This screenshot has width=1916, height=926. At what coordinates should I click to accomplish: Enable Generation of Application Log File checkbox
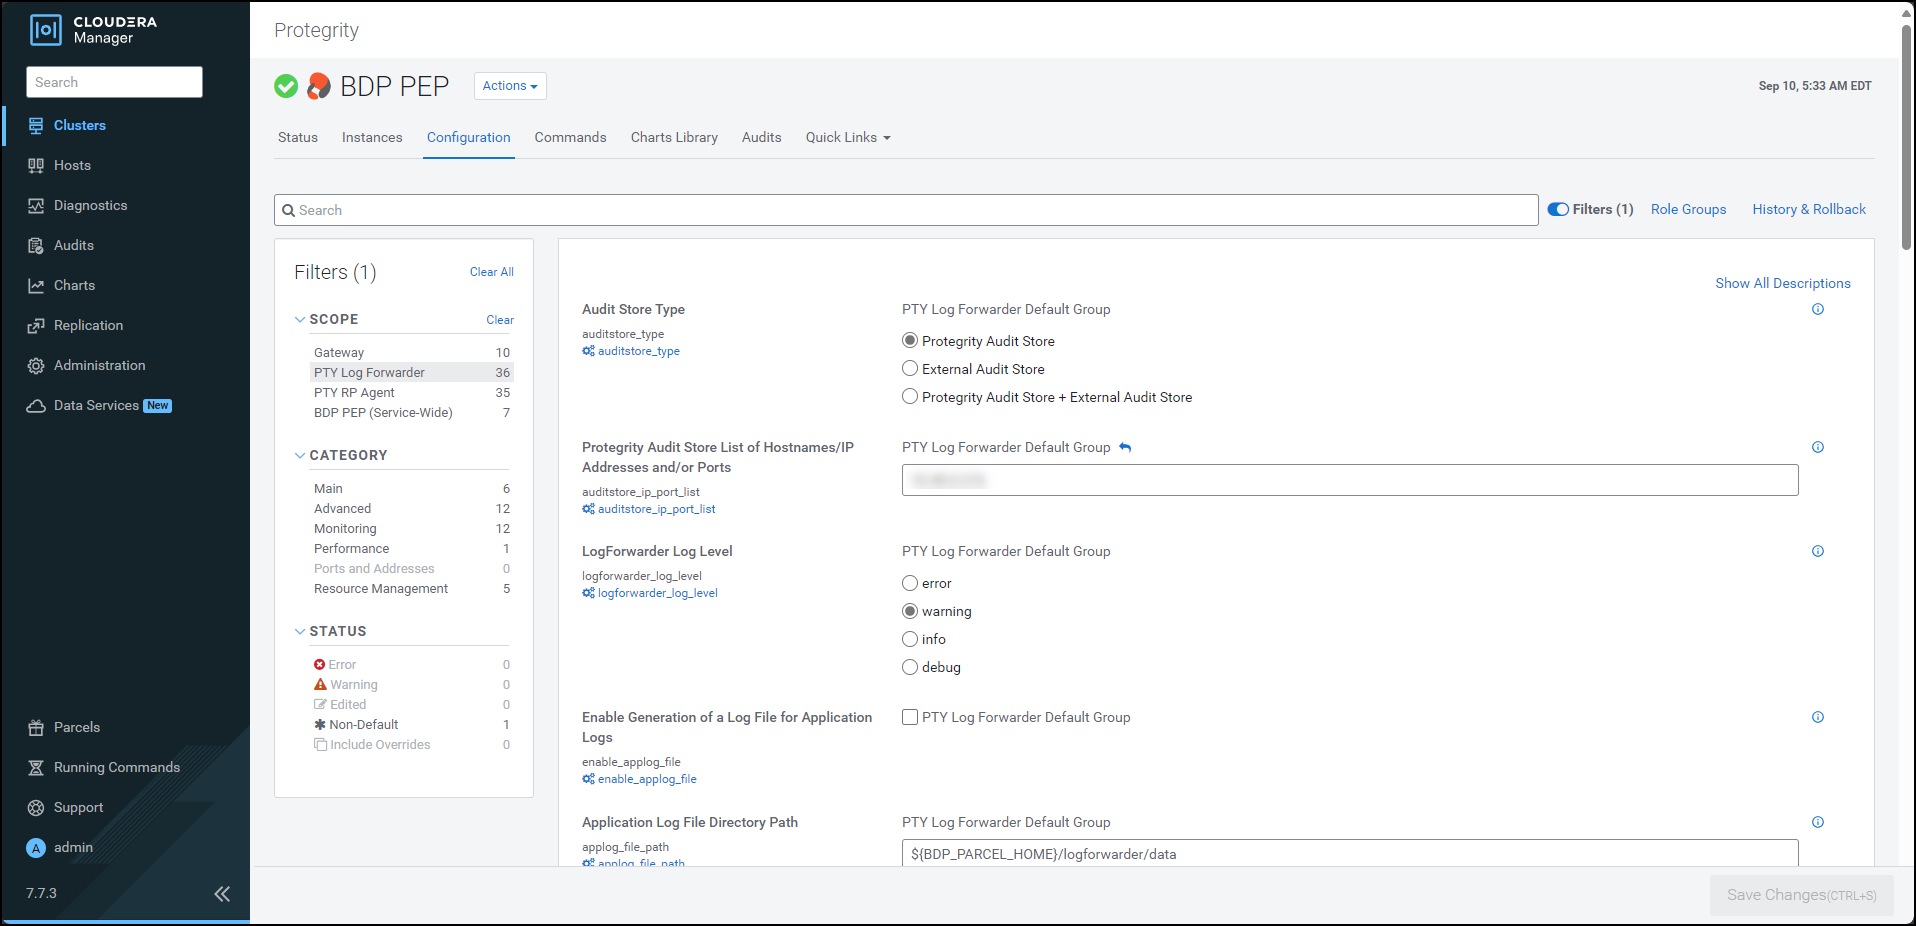coord(910,717)
